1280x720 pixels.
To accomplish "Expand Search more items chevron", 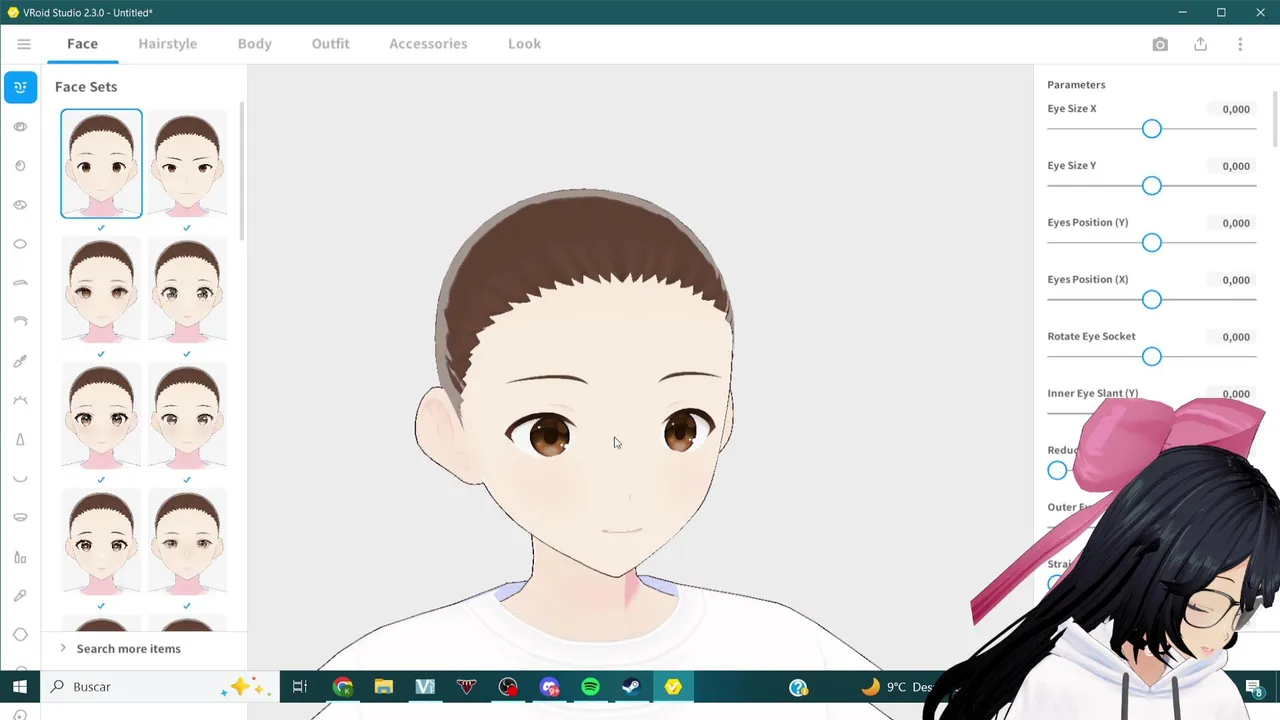I will click(63, 648).
